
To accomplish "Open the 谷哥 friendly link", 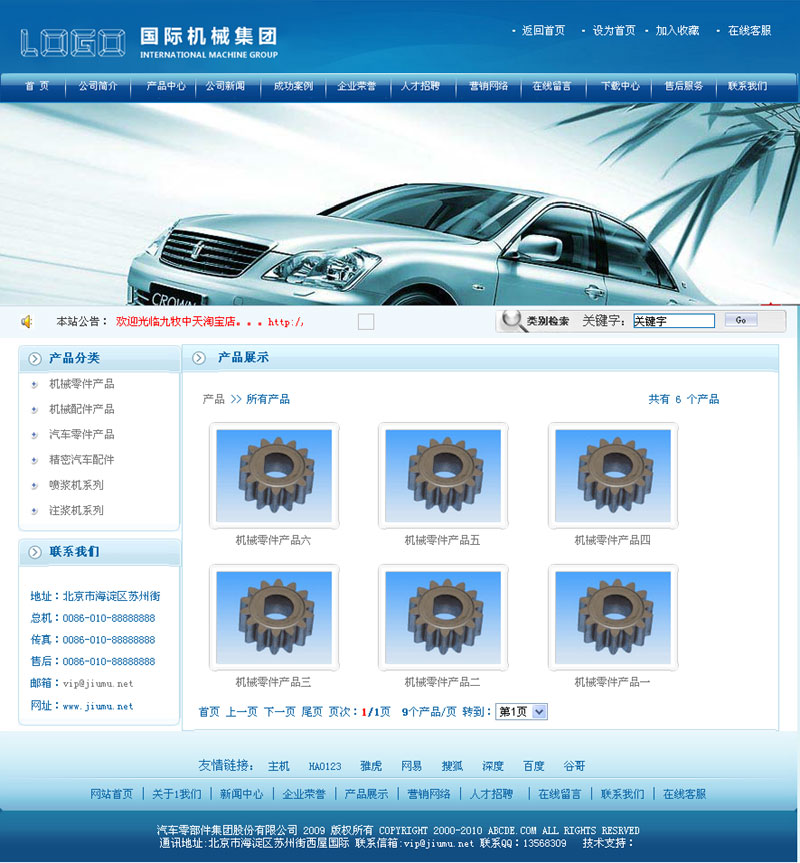I will coord(574,766).
